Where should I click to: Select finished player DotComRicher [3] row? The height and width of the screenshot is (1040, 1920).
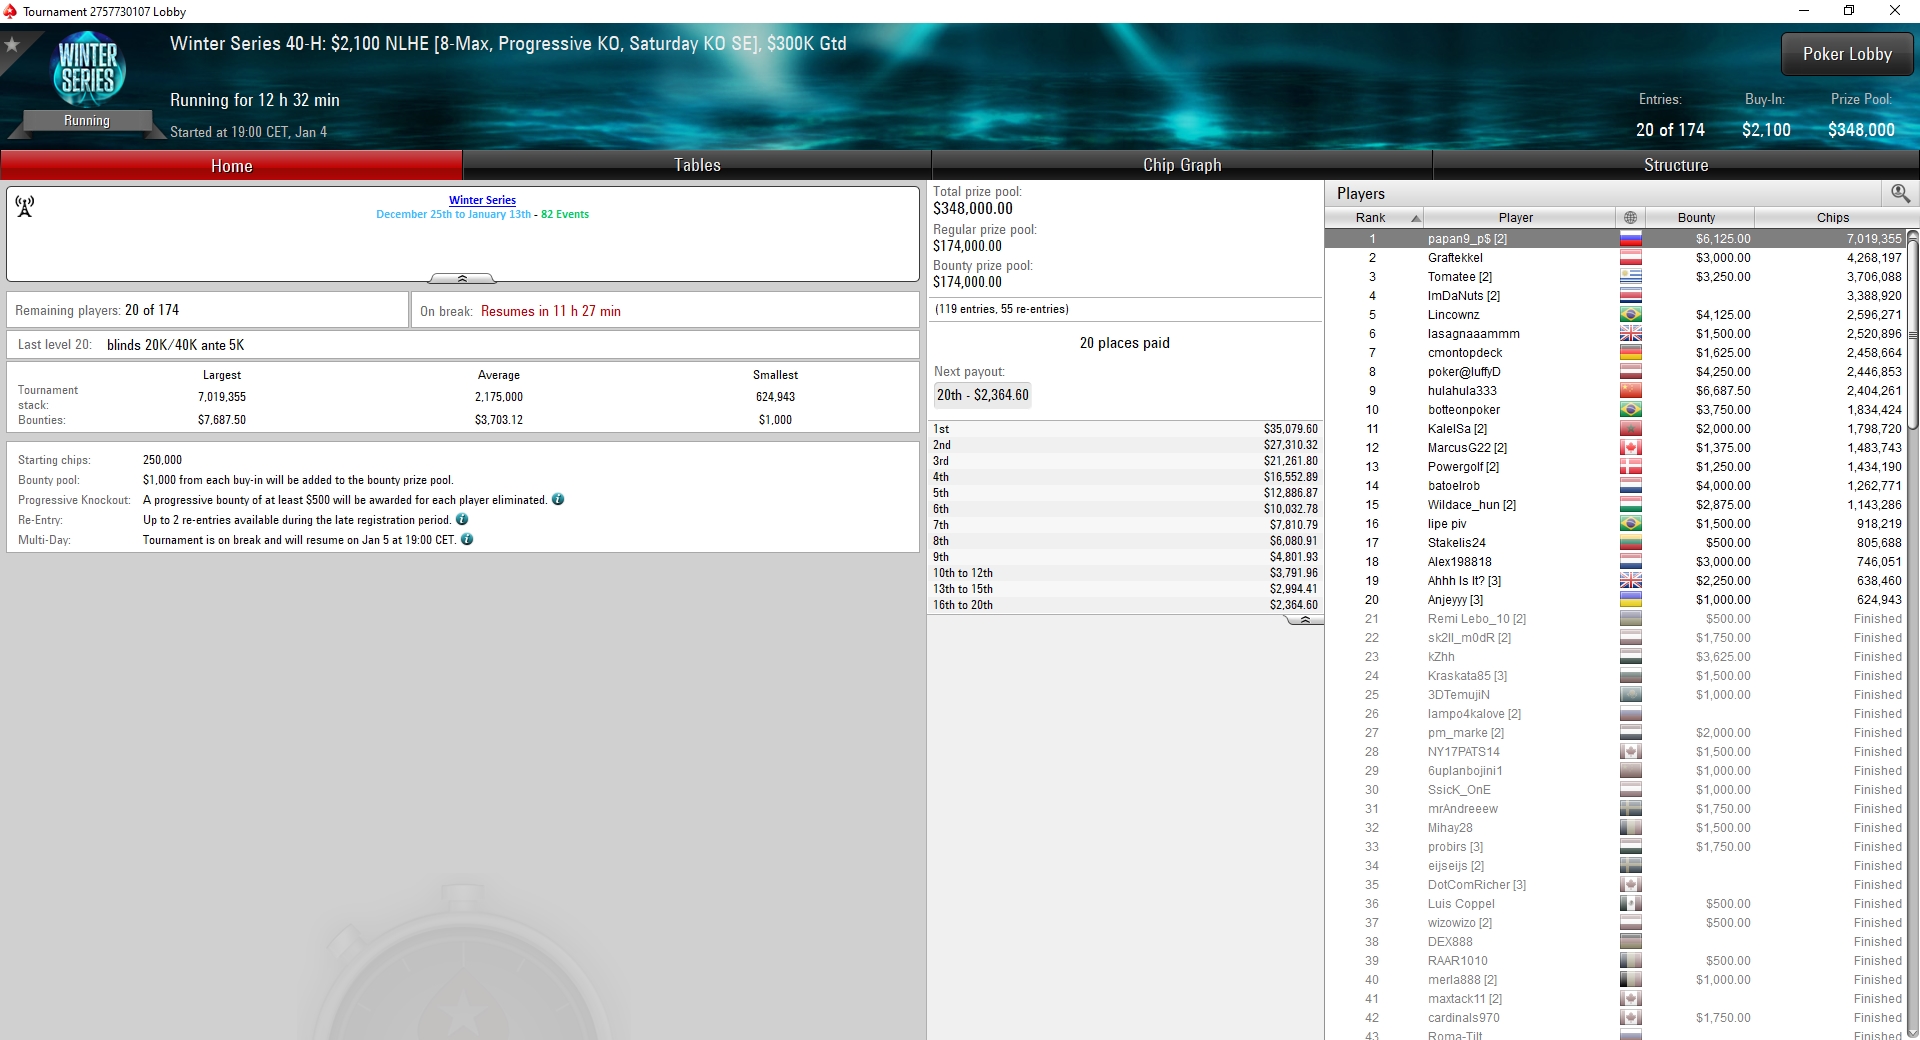tap(1616, 885)
